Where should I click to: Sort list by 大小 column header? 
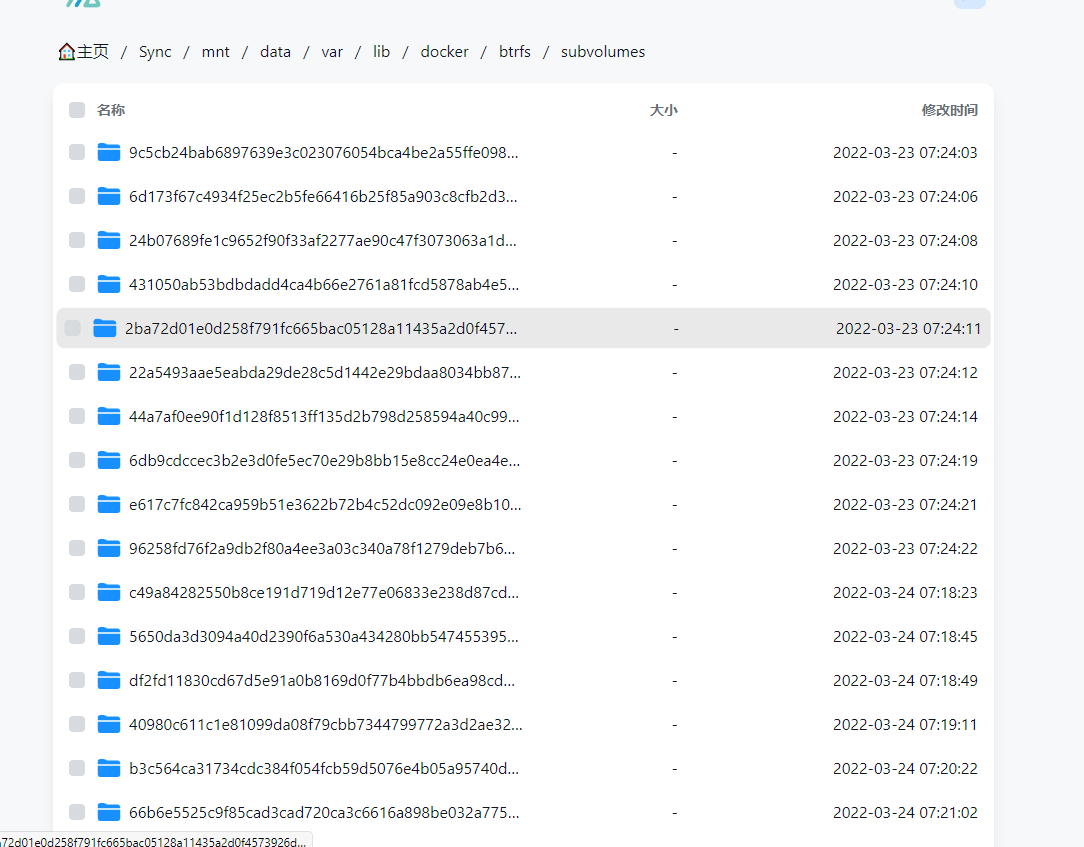click(663, 110)
